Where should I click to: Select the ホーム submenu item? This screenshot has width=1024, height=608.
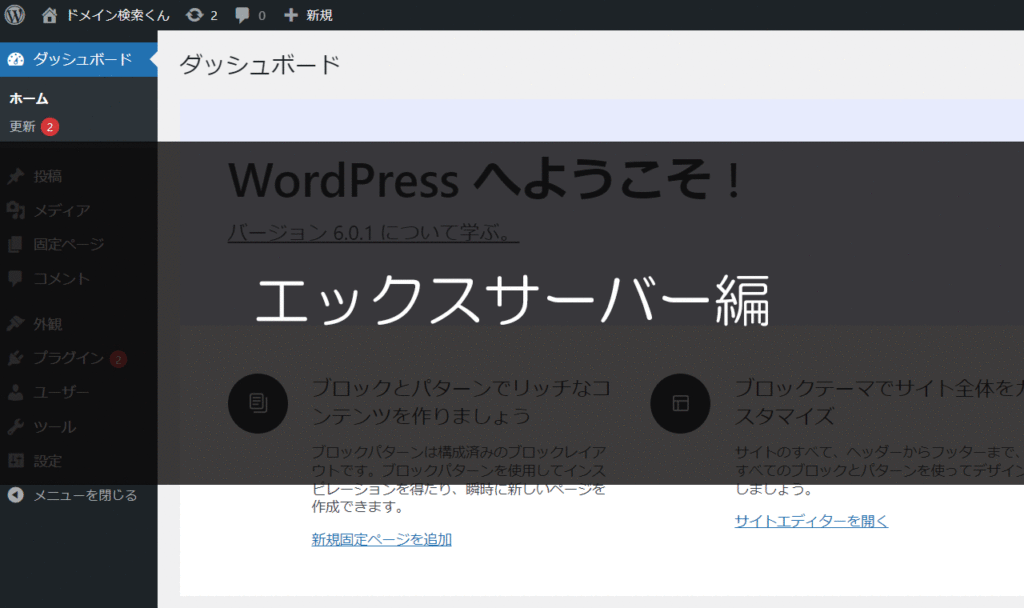click(x=29, y=99)
